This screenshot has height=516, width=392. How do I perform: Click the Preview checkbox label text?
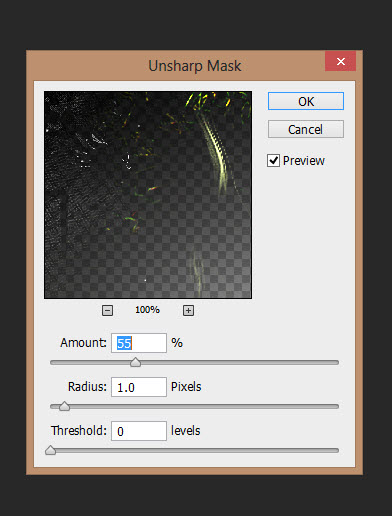304,161
